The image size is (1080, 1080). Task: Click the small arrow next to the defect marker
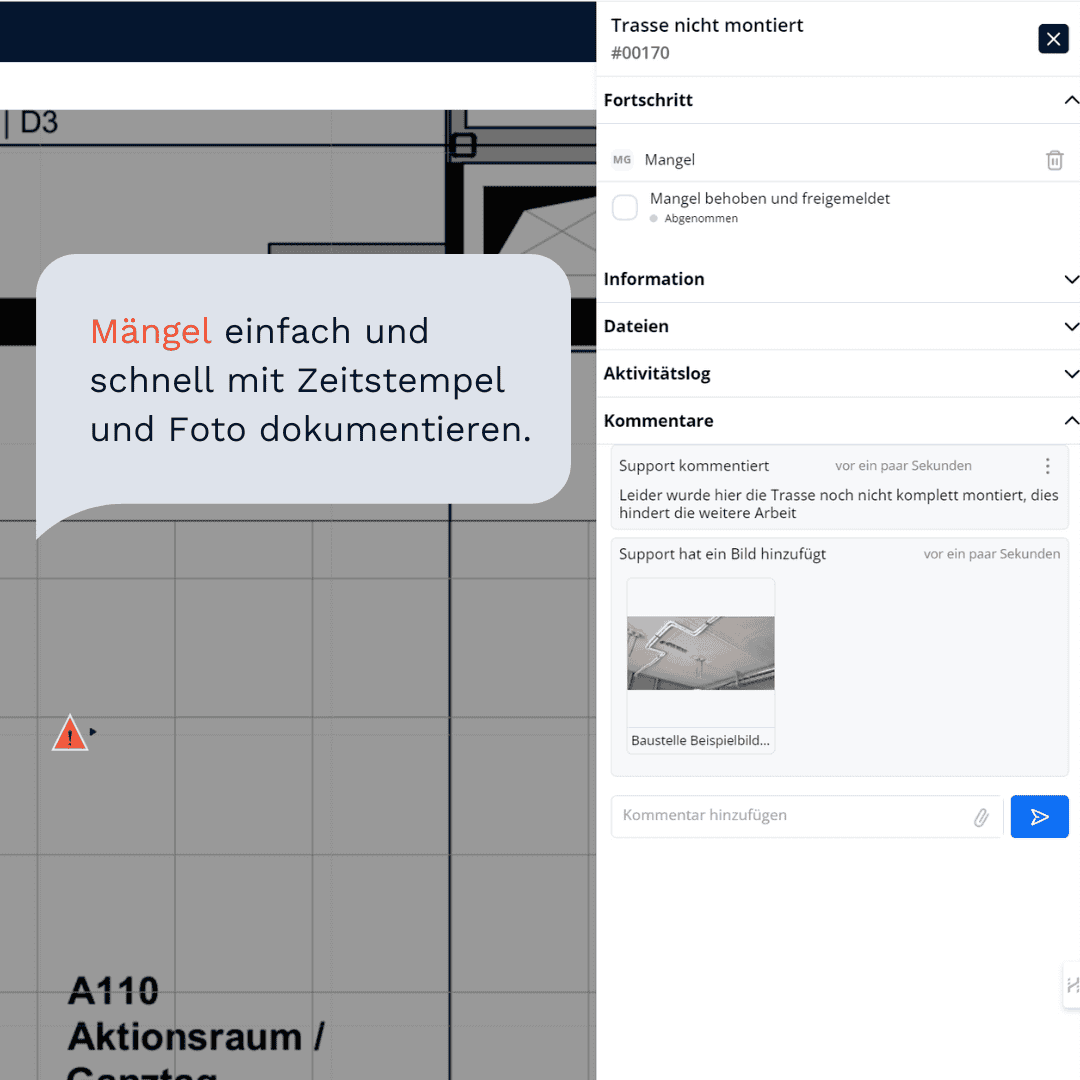tap(93, 732)
